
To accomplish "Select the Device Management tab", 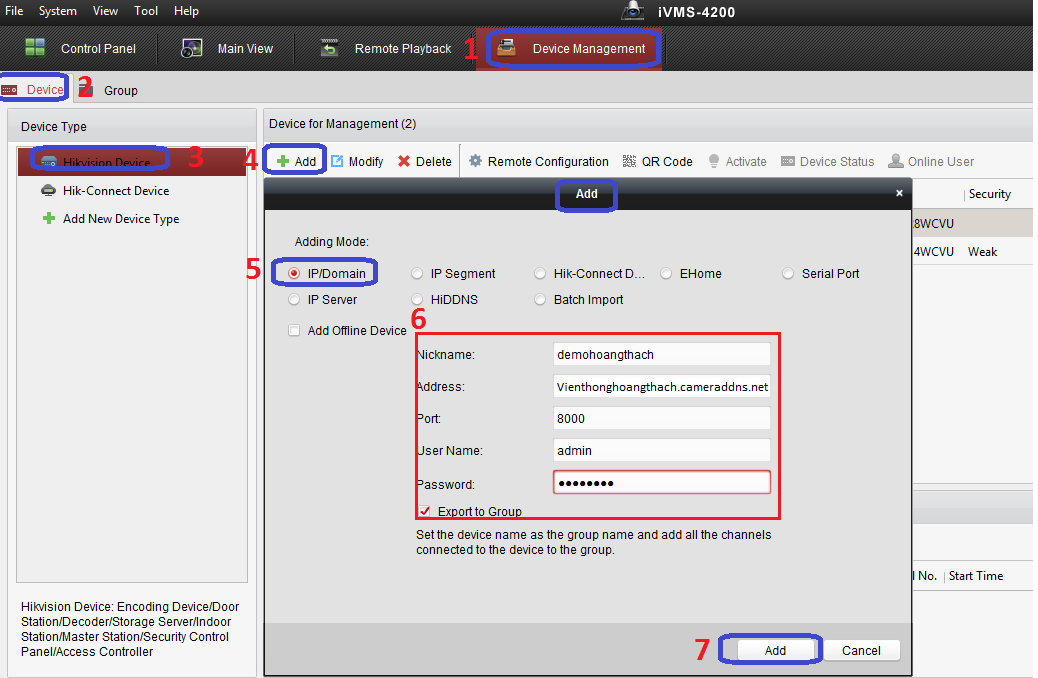I will (x=570, y=48).
